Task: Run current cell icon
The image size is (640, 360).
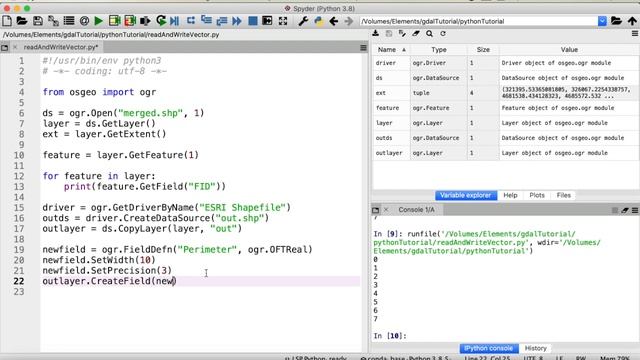Action: click(x=114, y=21)
